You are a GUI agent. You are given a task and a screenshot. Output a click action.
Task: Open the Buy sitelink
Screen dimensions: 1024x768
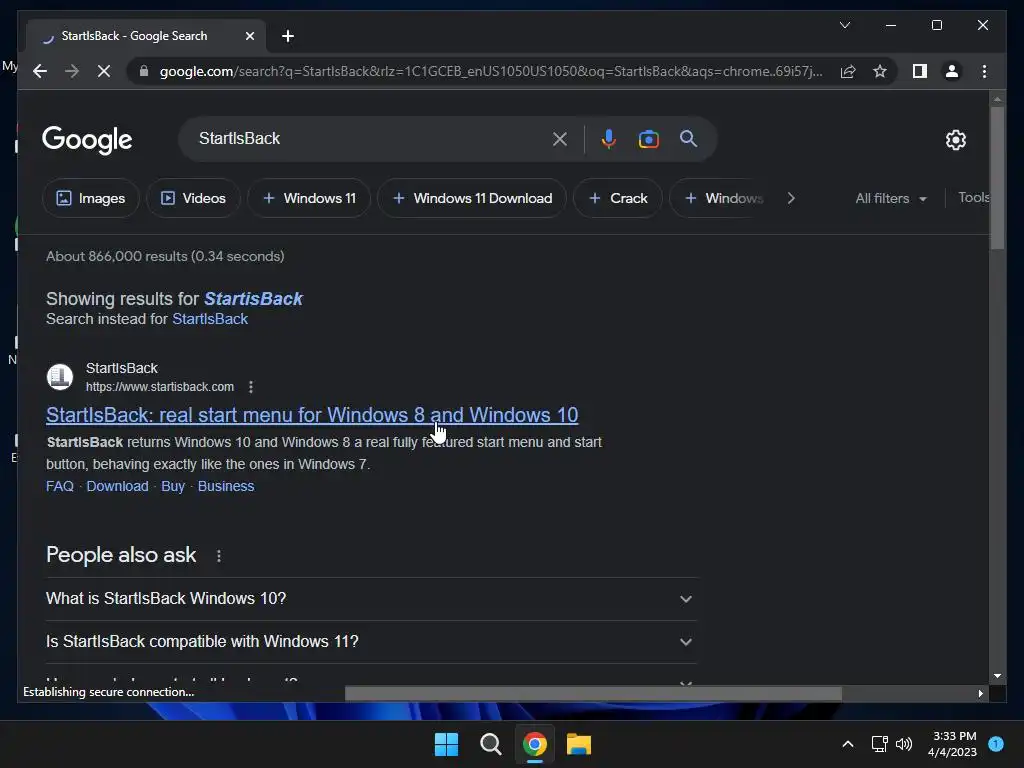click(173, 486)
